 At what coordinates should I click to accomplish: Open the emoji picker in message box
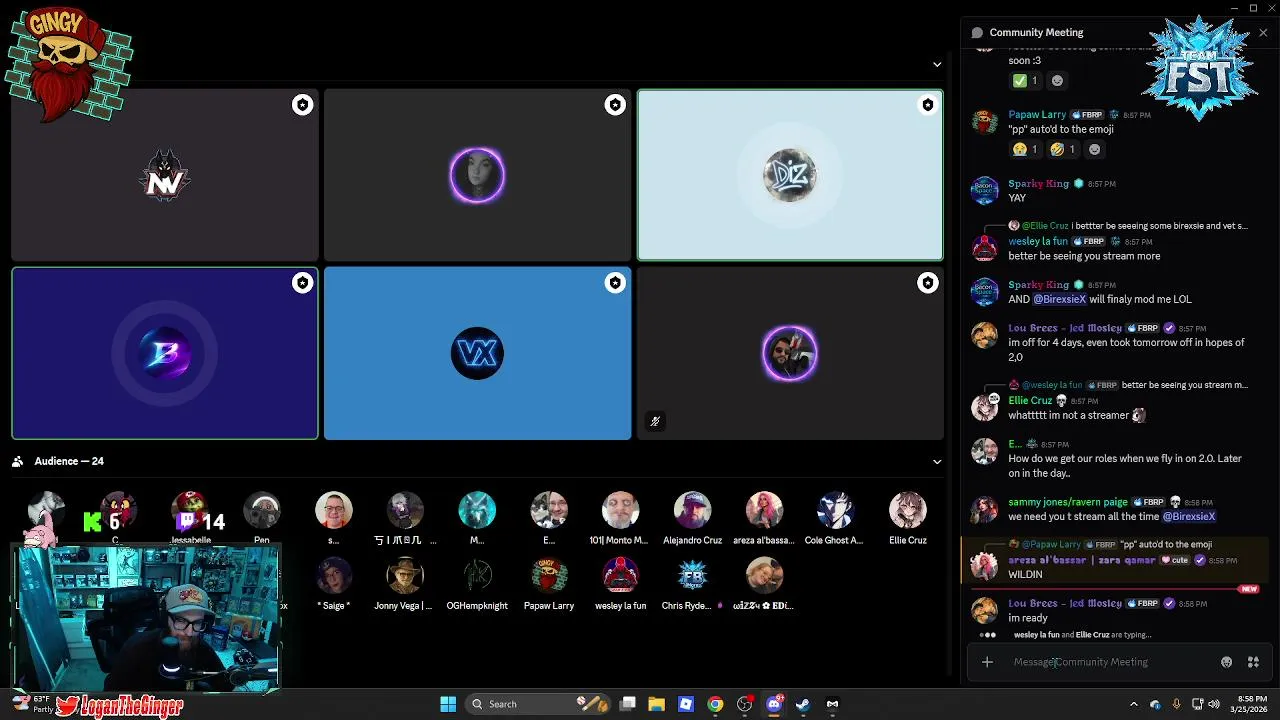tap(1226, 662)
